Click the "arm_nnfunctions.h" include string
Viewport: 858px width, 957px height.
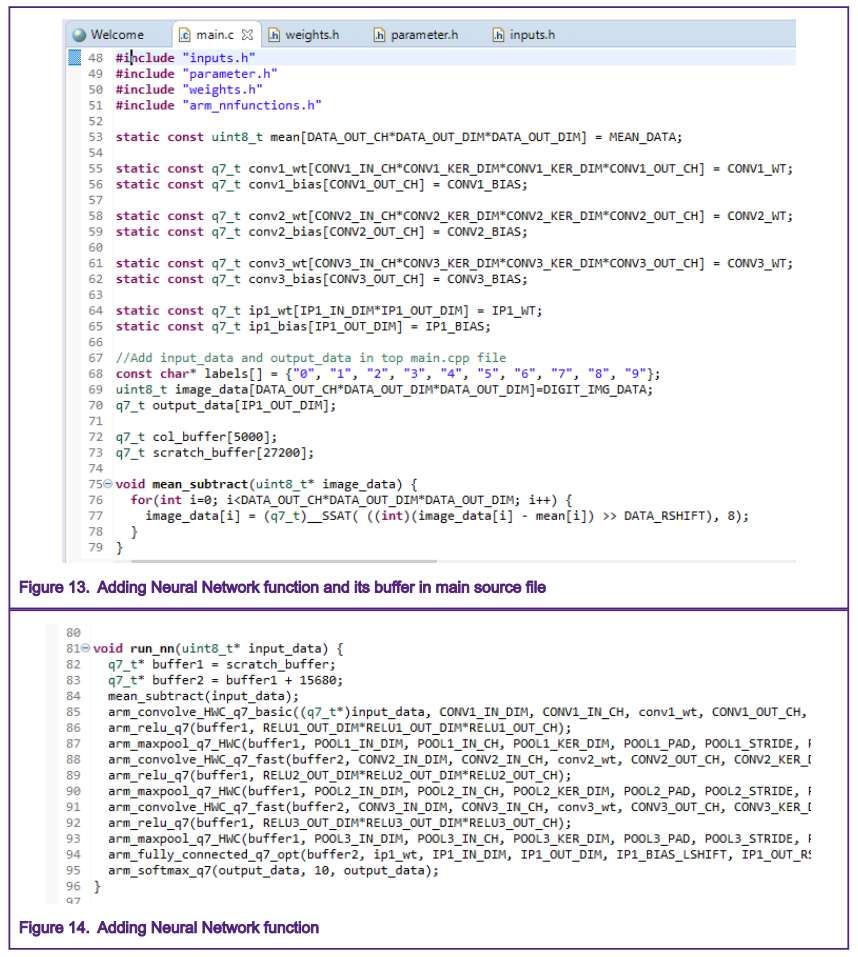pos(252,106)
